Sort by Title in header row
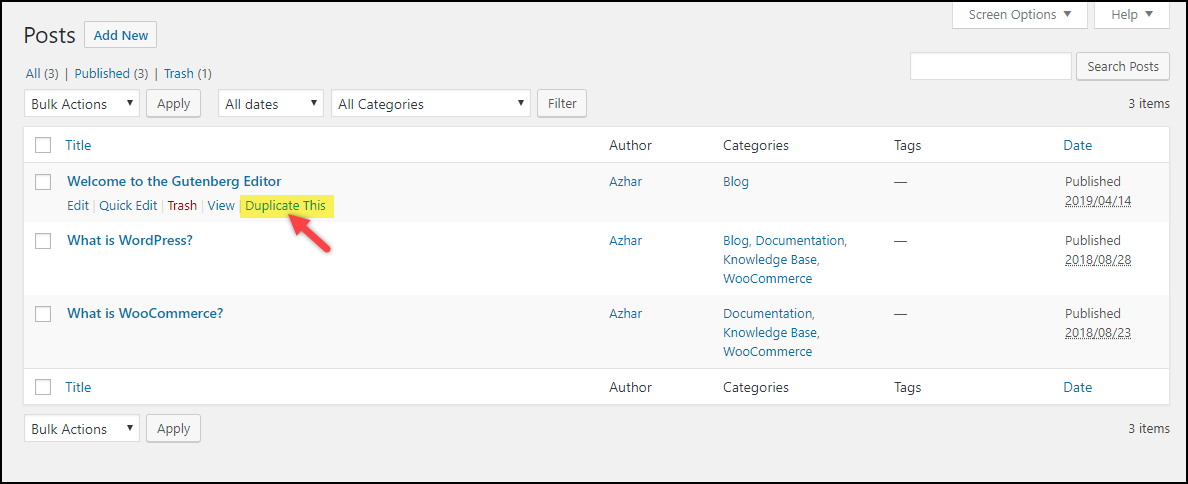Viewport: 1188px width, 484px height. click(x=78, y=145)
